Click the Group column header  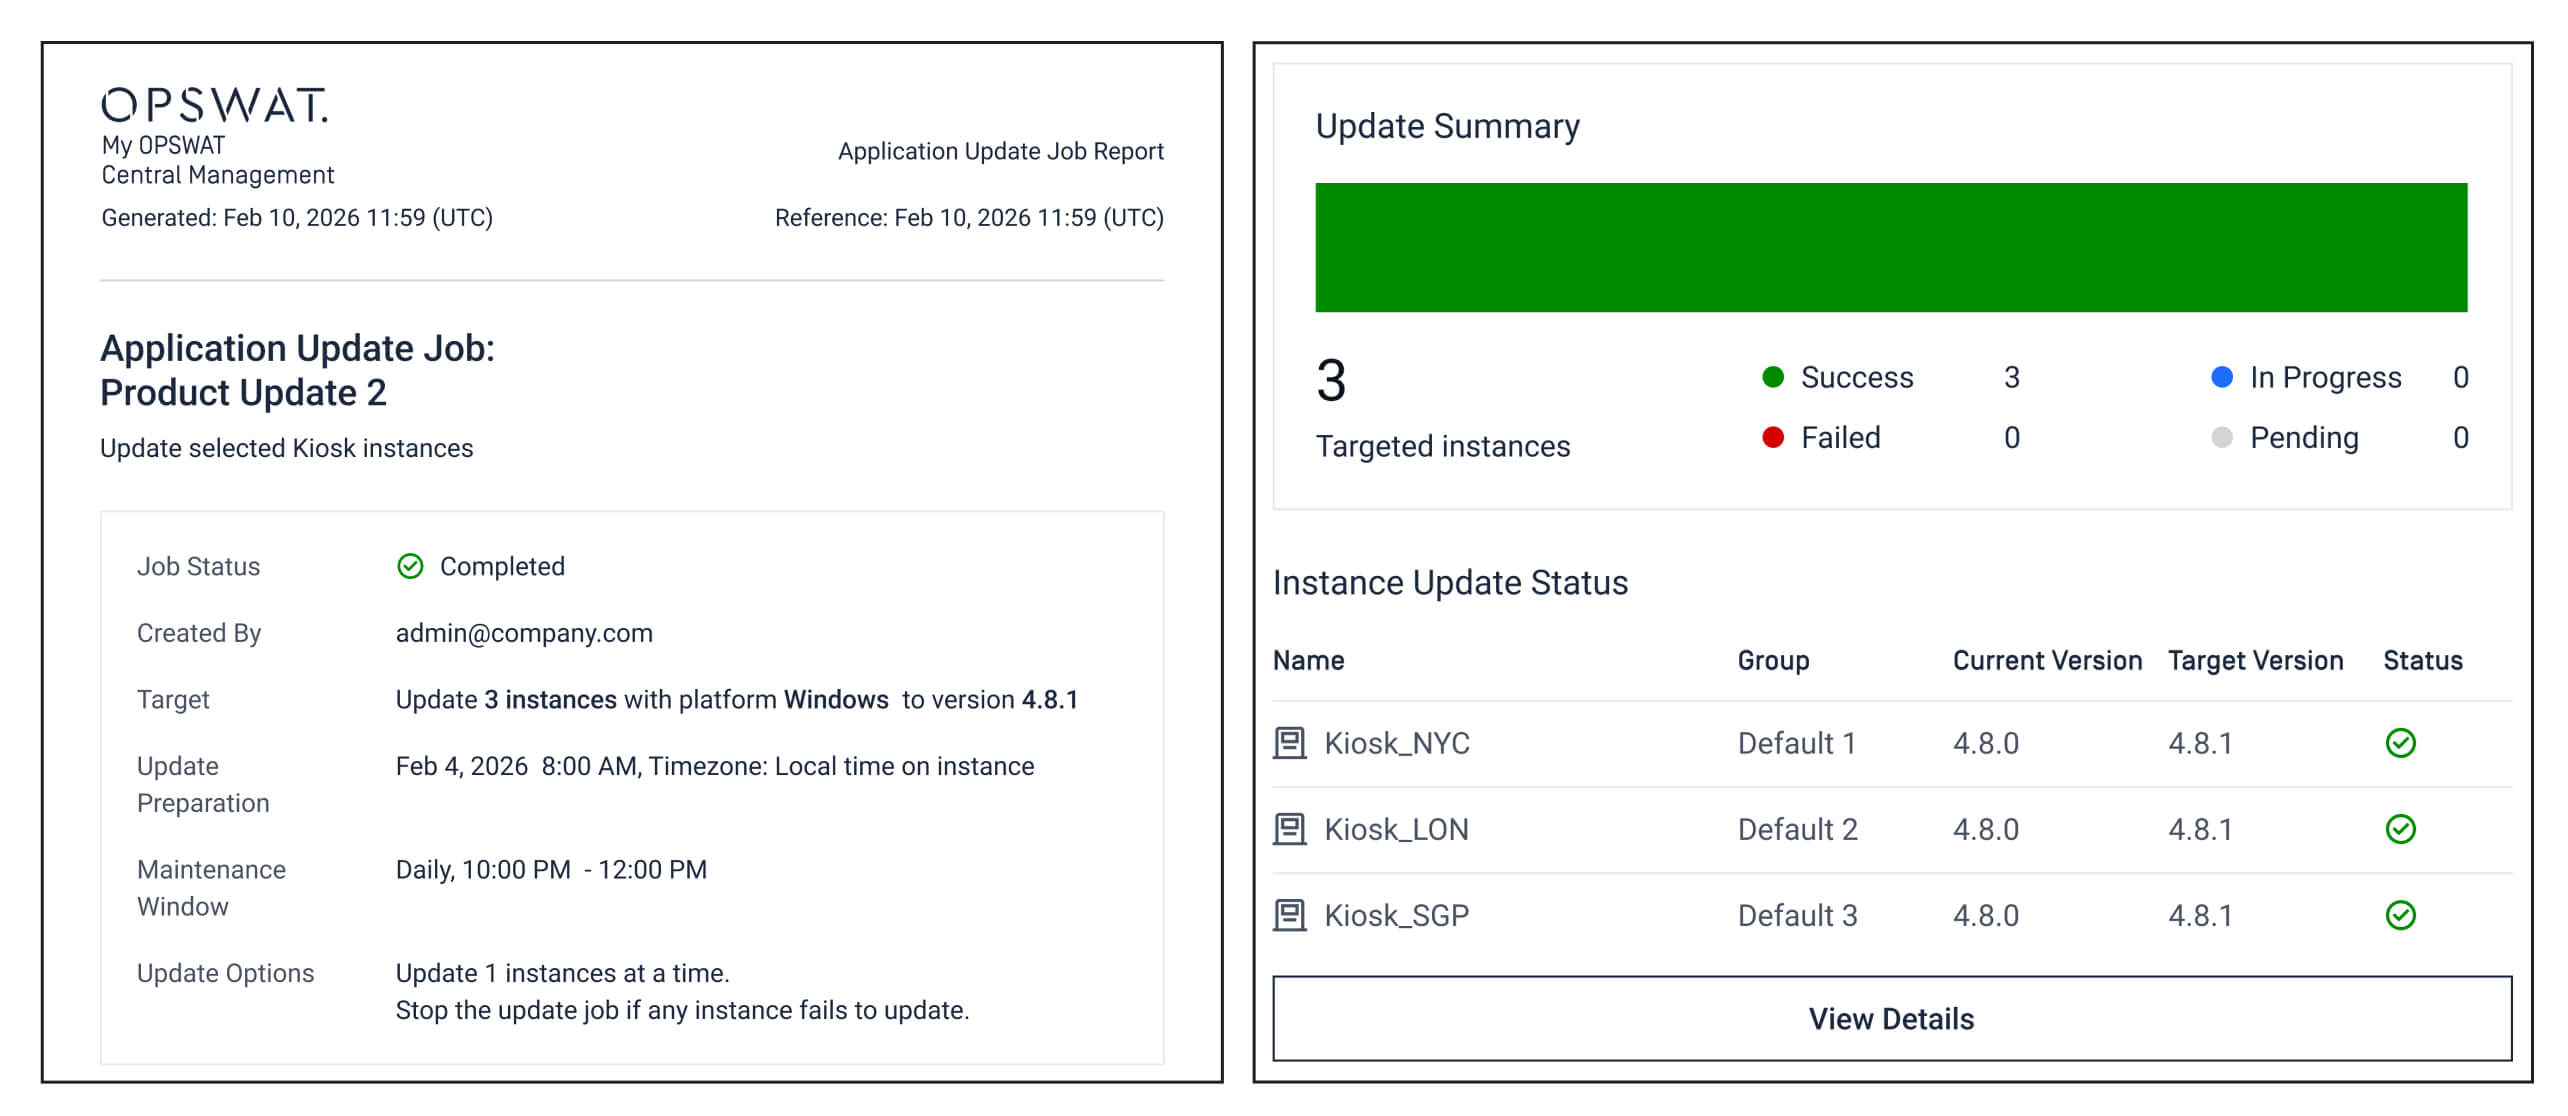click(1773, 661)
